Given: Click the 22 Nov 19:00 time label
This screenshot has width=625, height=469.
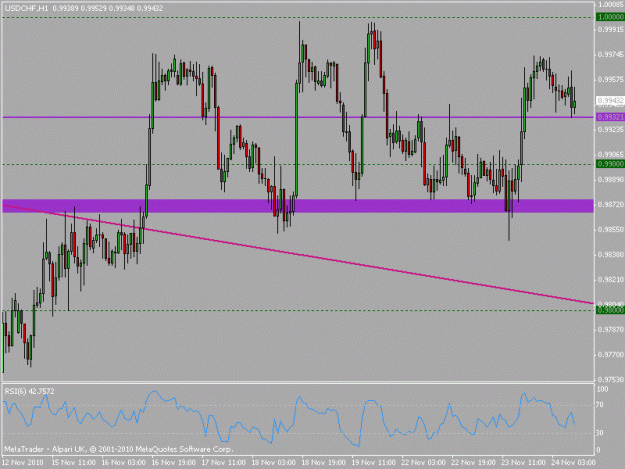Looking at the screenshot, I should tap(474, 462).
